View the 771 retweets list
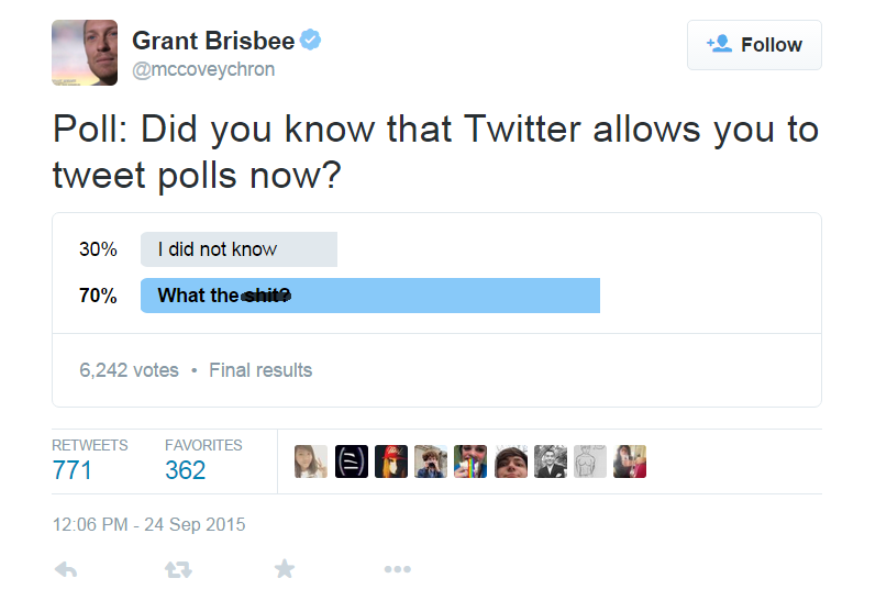Viewport: 875px width, 600px height. pyautogui.click(x=72, y=470)
